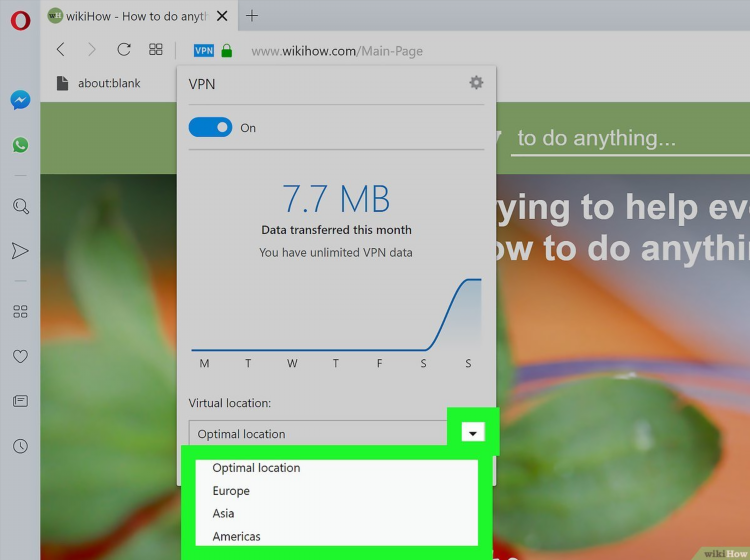Viewport: 750px width, 560px height.
Task: Open the sidebar search icon
Action: click(21, 206)
